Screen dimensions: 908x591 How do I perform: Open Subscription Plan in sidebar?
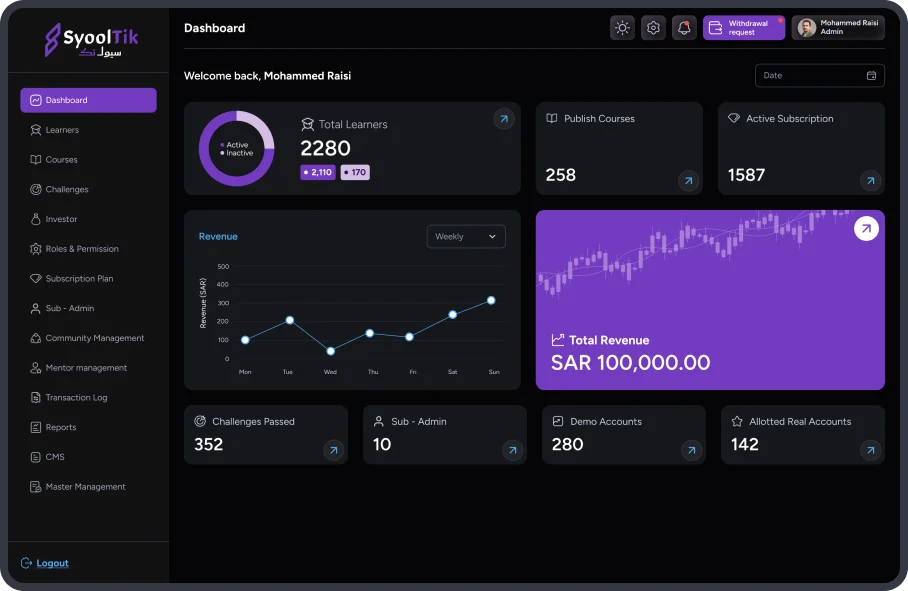79,279
